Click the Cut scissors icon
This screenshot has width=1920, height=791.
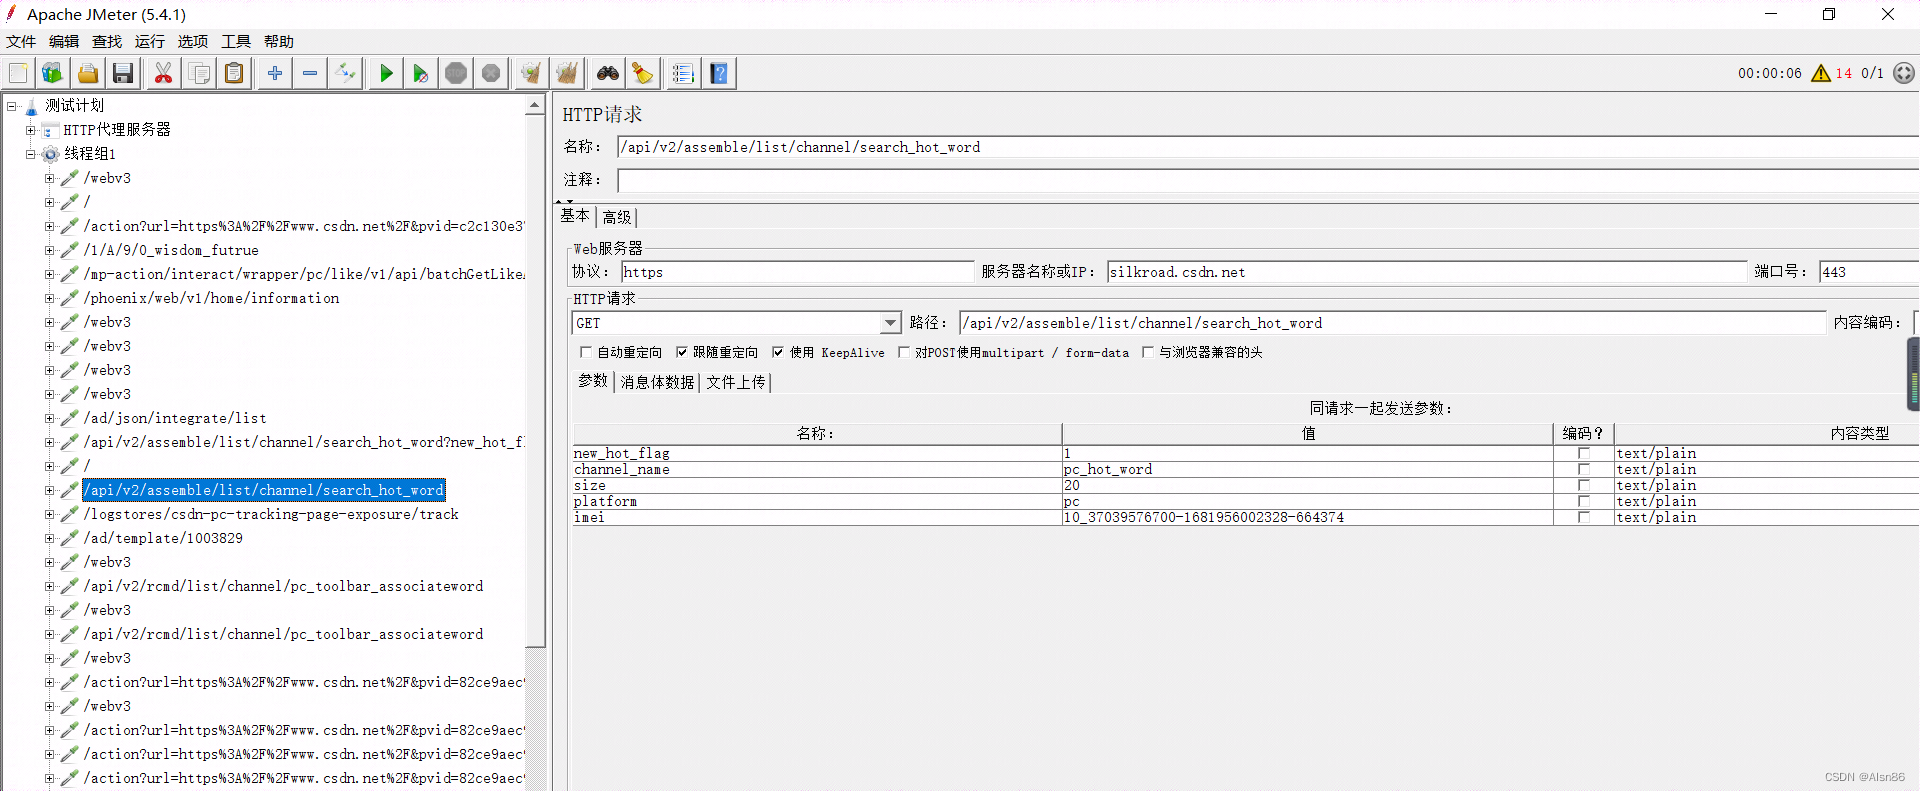click(x=164, y=73)
